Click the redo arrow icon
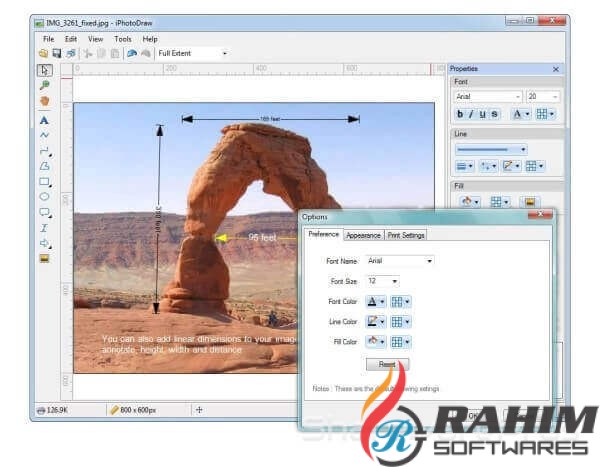 tap(146, 54)
